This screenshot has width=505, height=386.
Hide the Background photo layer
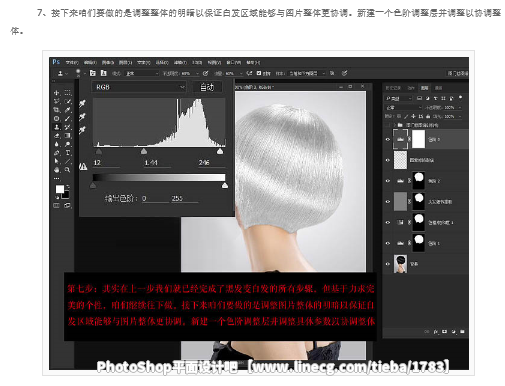pos(388,264)
